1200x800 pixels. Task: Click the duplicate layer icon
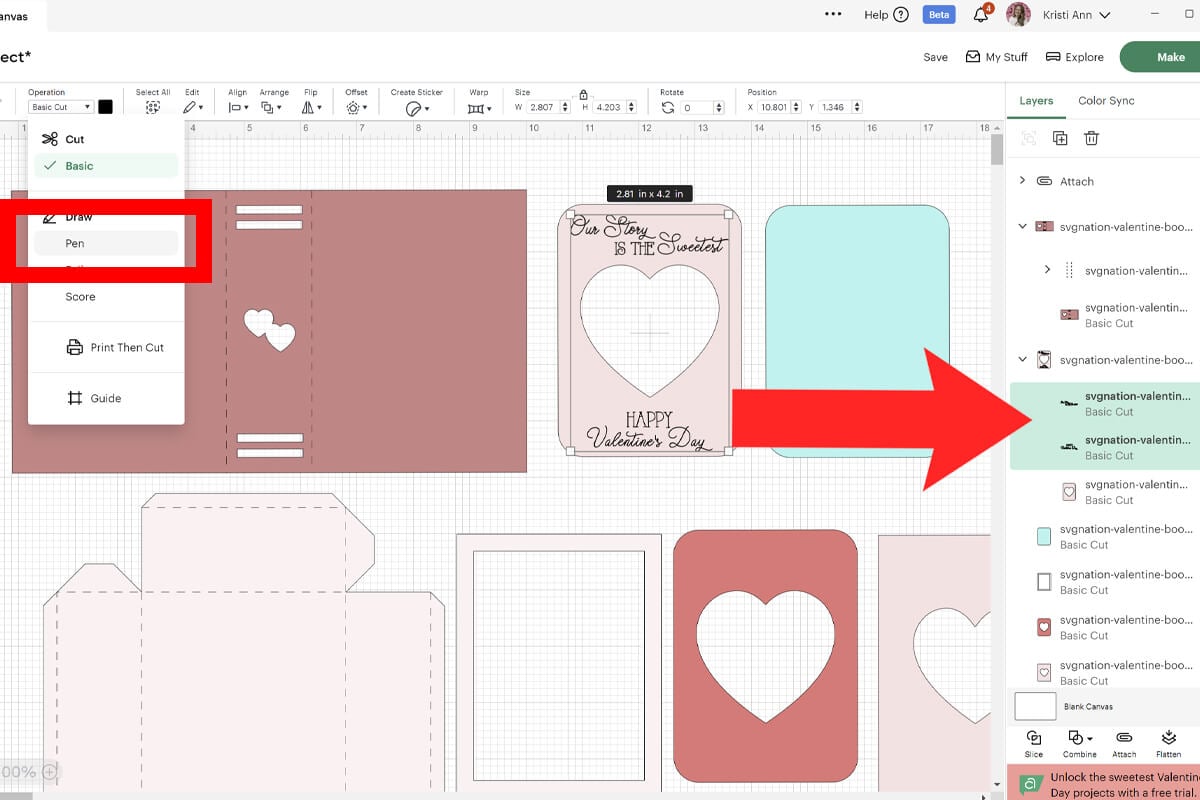(1061, 138)
